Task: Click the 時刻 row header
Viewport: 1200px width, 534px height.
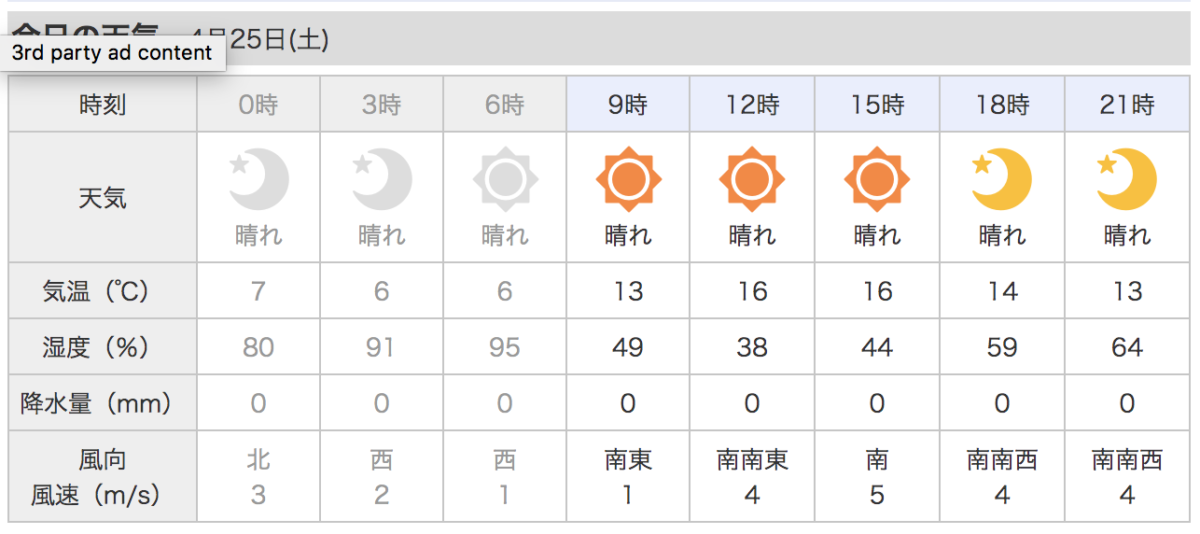Action: click(x=103, y=104)
